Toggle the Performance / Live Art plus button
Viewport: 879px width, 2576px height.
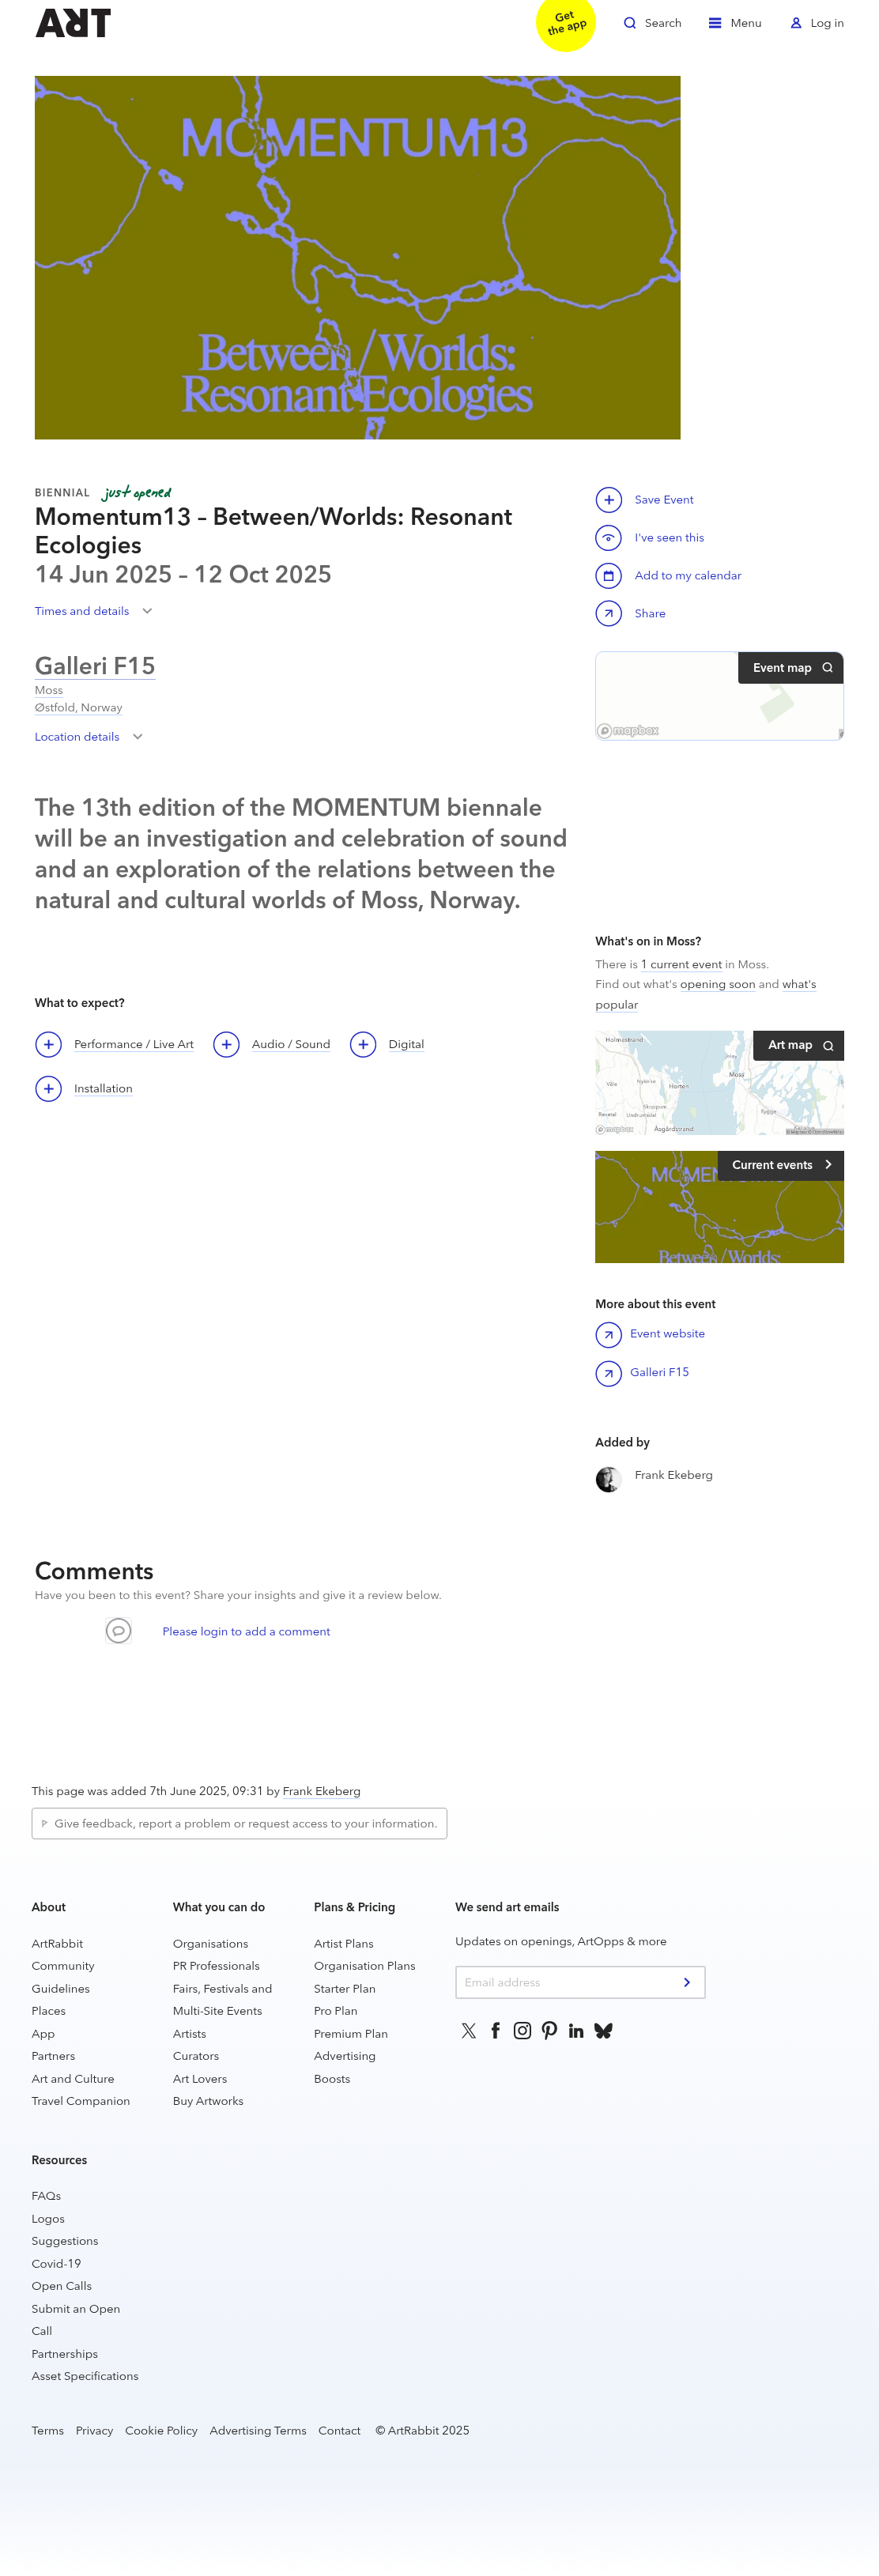click(48, 1044)
